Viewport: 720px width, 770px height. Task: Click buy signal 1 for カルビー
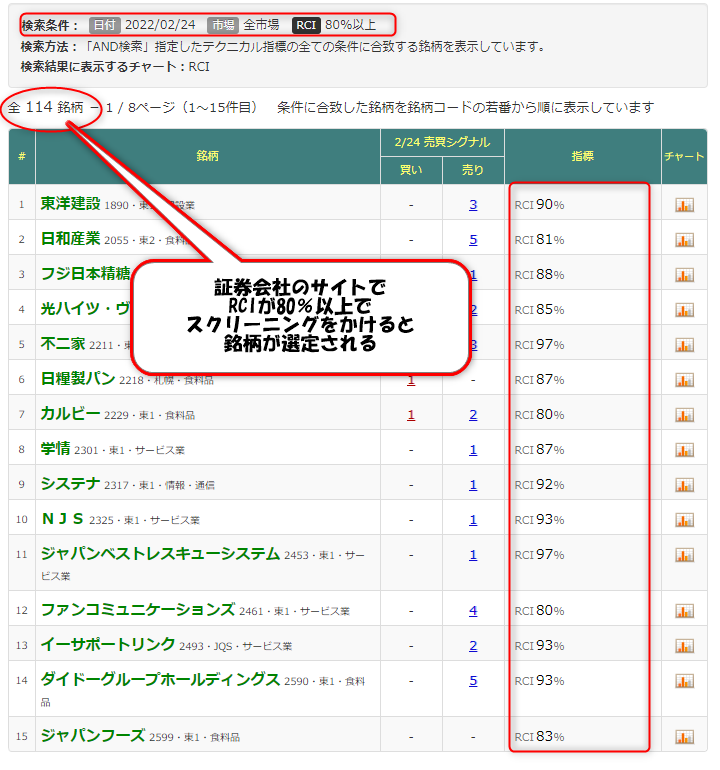pos(411,415)
